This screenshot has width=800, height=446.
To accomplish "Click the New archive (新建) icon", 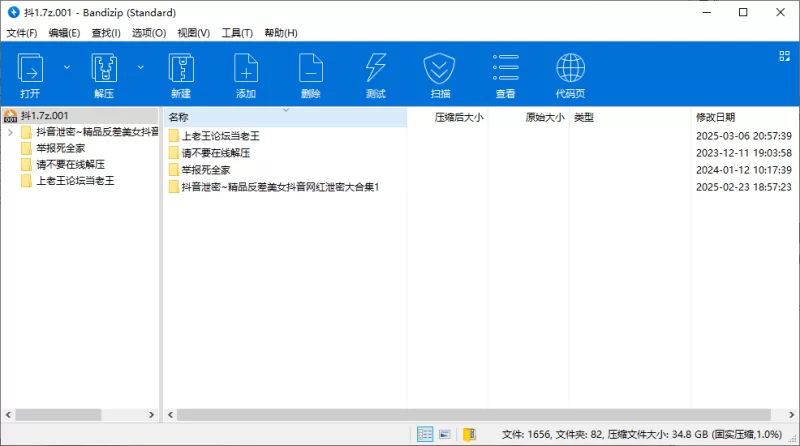I will tap(181, 75).
